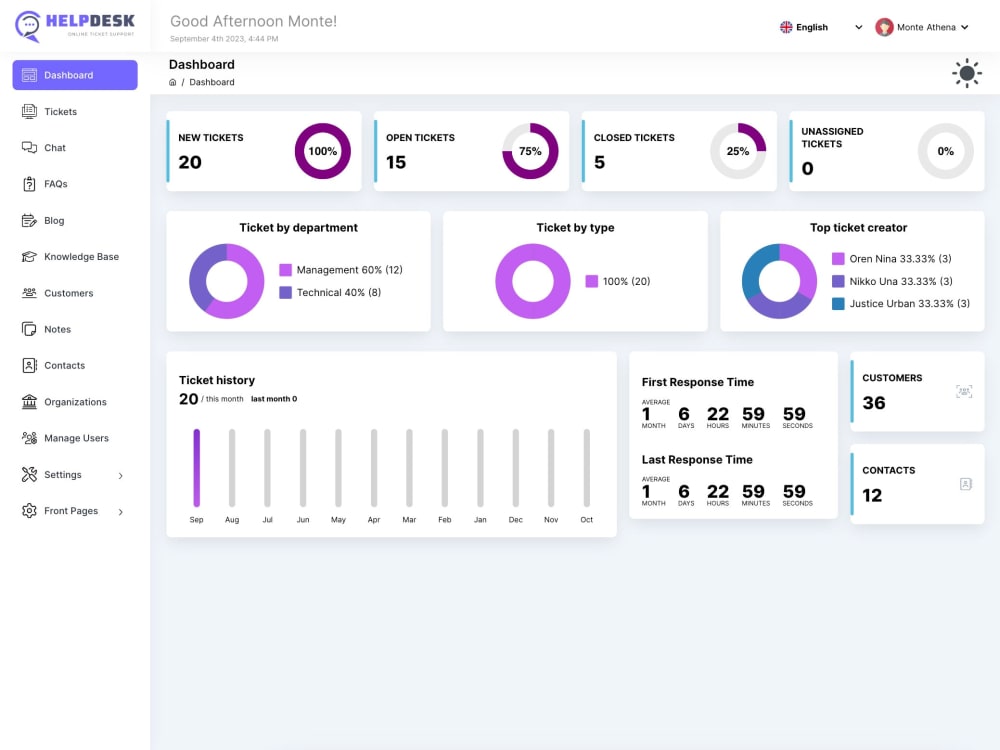Viewport: 1000px width, 750px height.
Task: Click the Ticket by type donut chart
Action: click(x=533, y=281)
